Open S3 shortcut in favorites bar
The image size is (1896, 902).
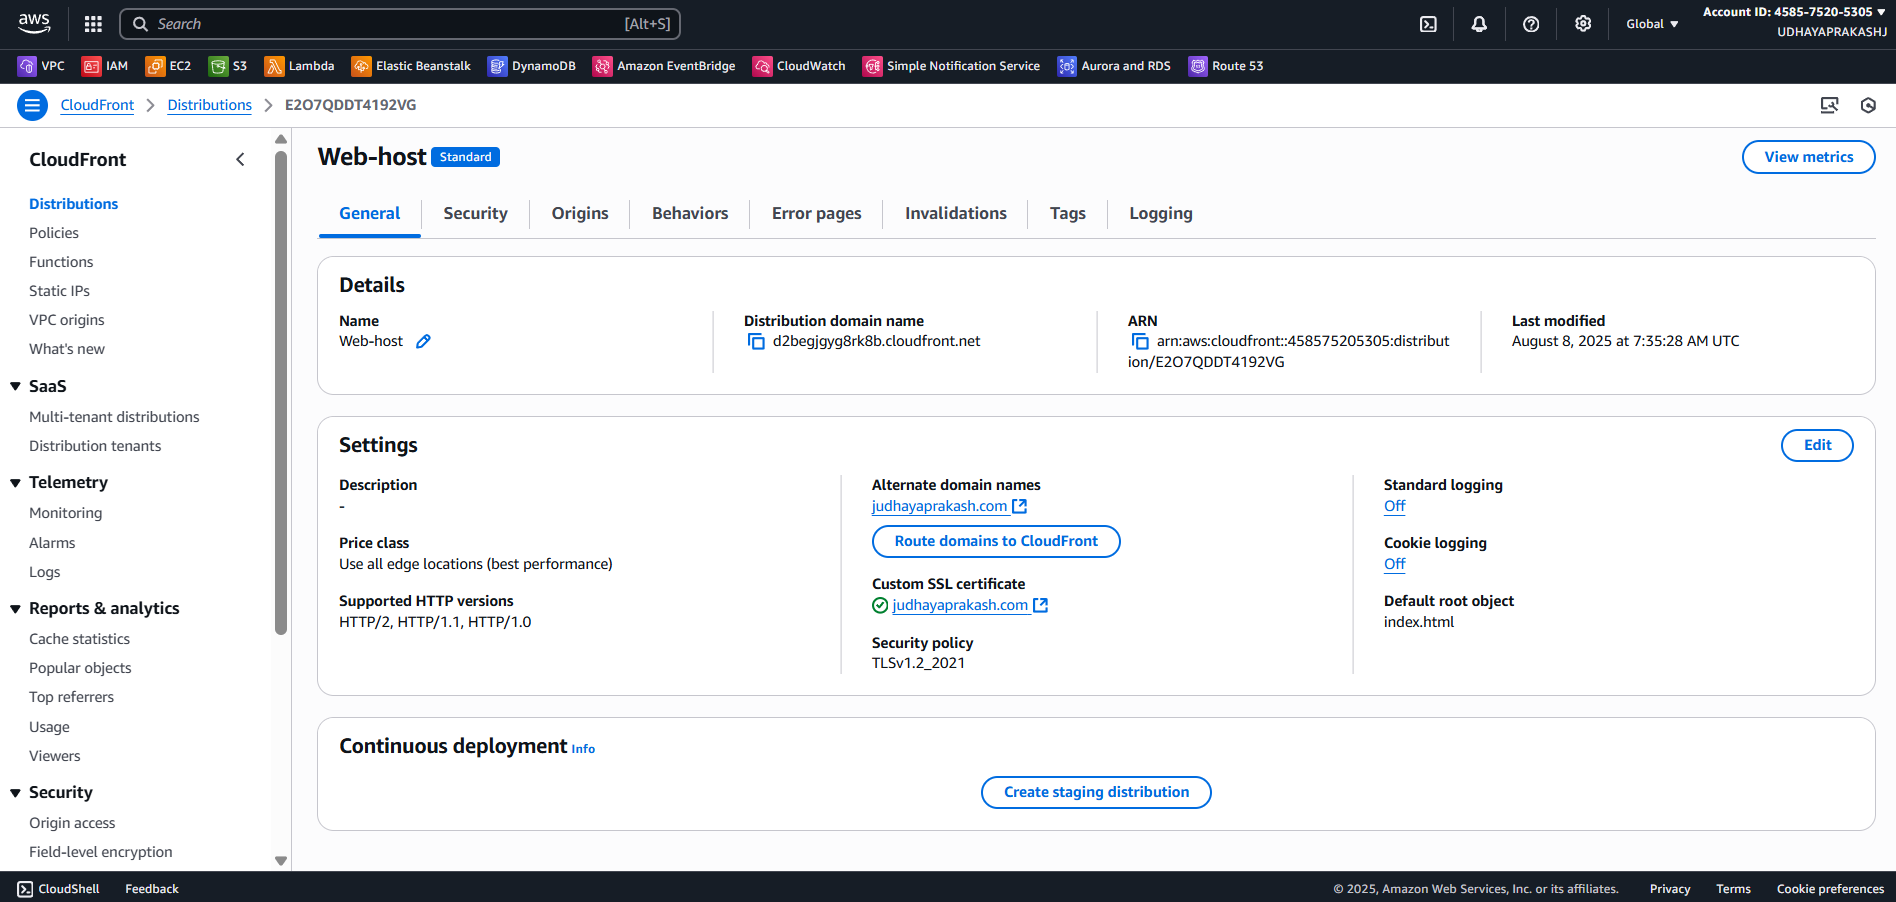pyautogui.click(x=228, y=66)
